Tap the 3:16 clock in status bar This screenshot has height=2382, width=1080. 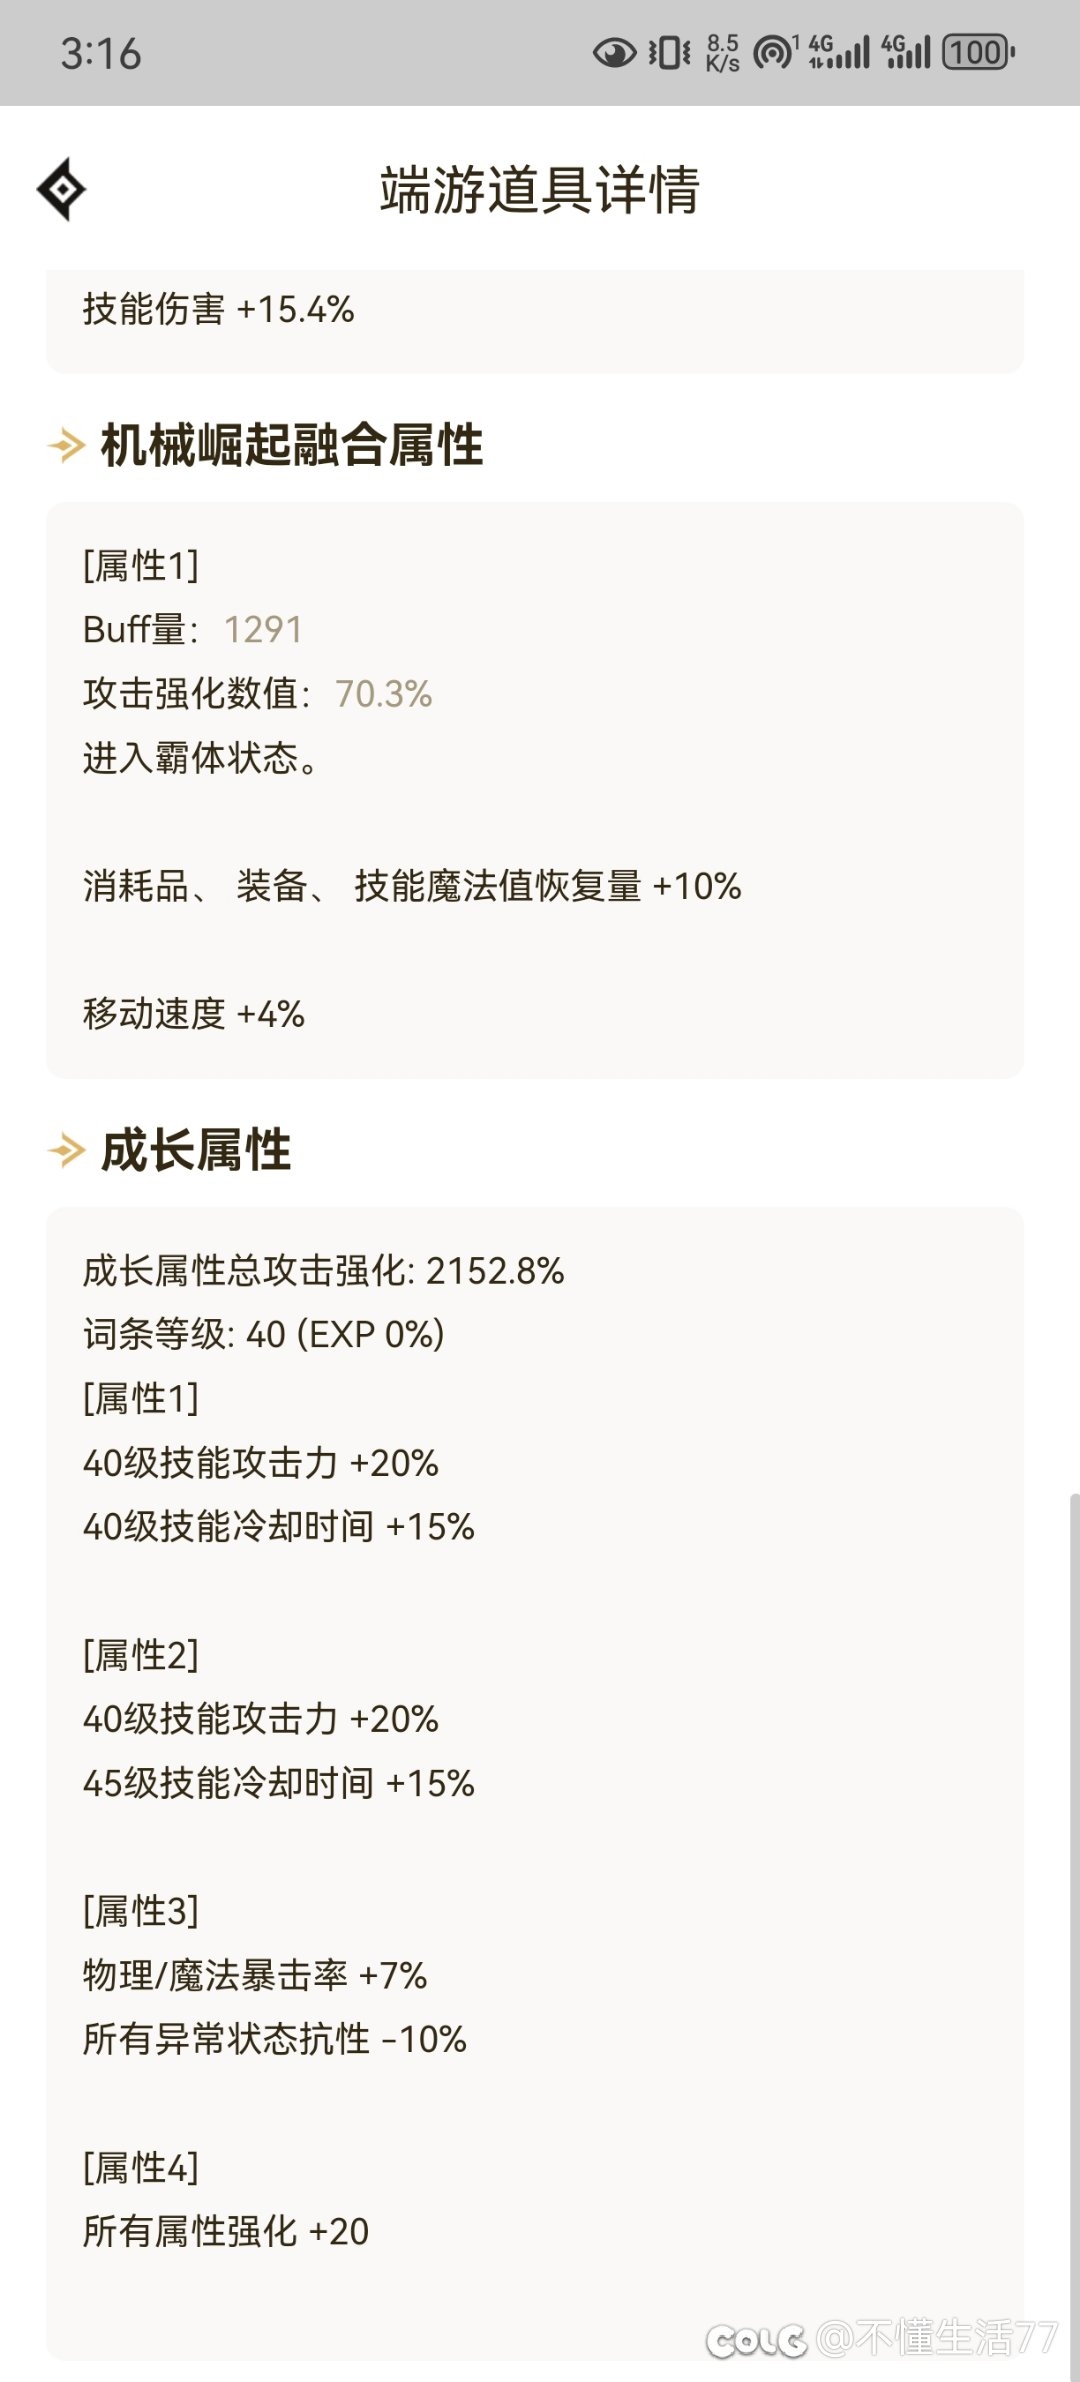[101, 54]
